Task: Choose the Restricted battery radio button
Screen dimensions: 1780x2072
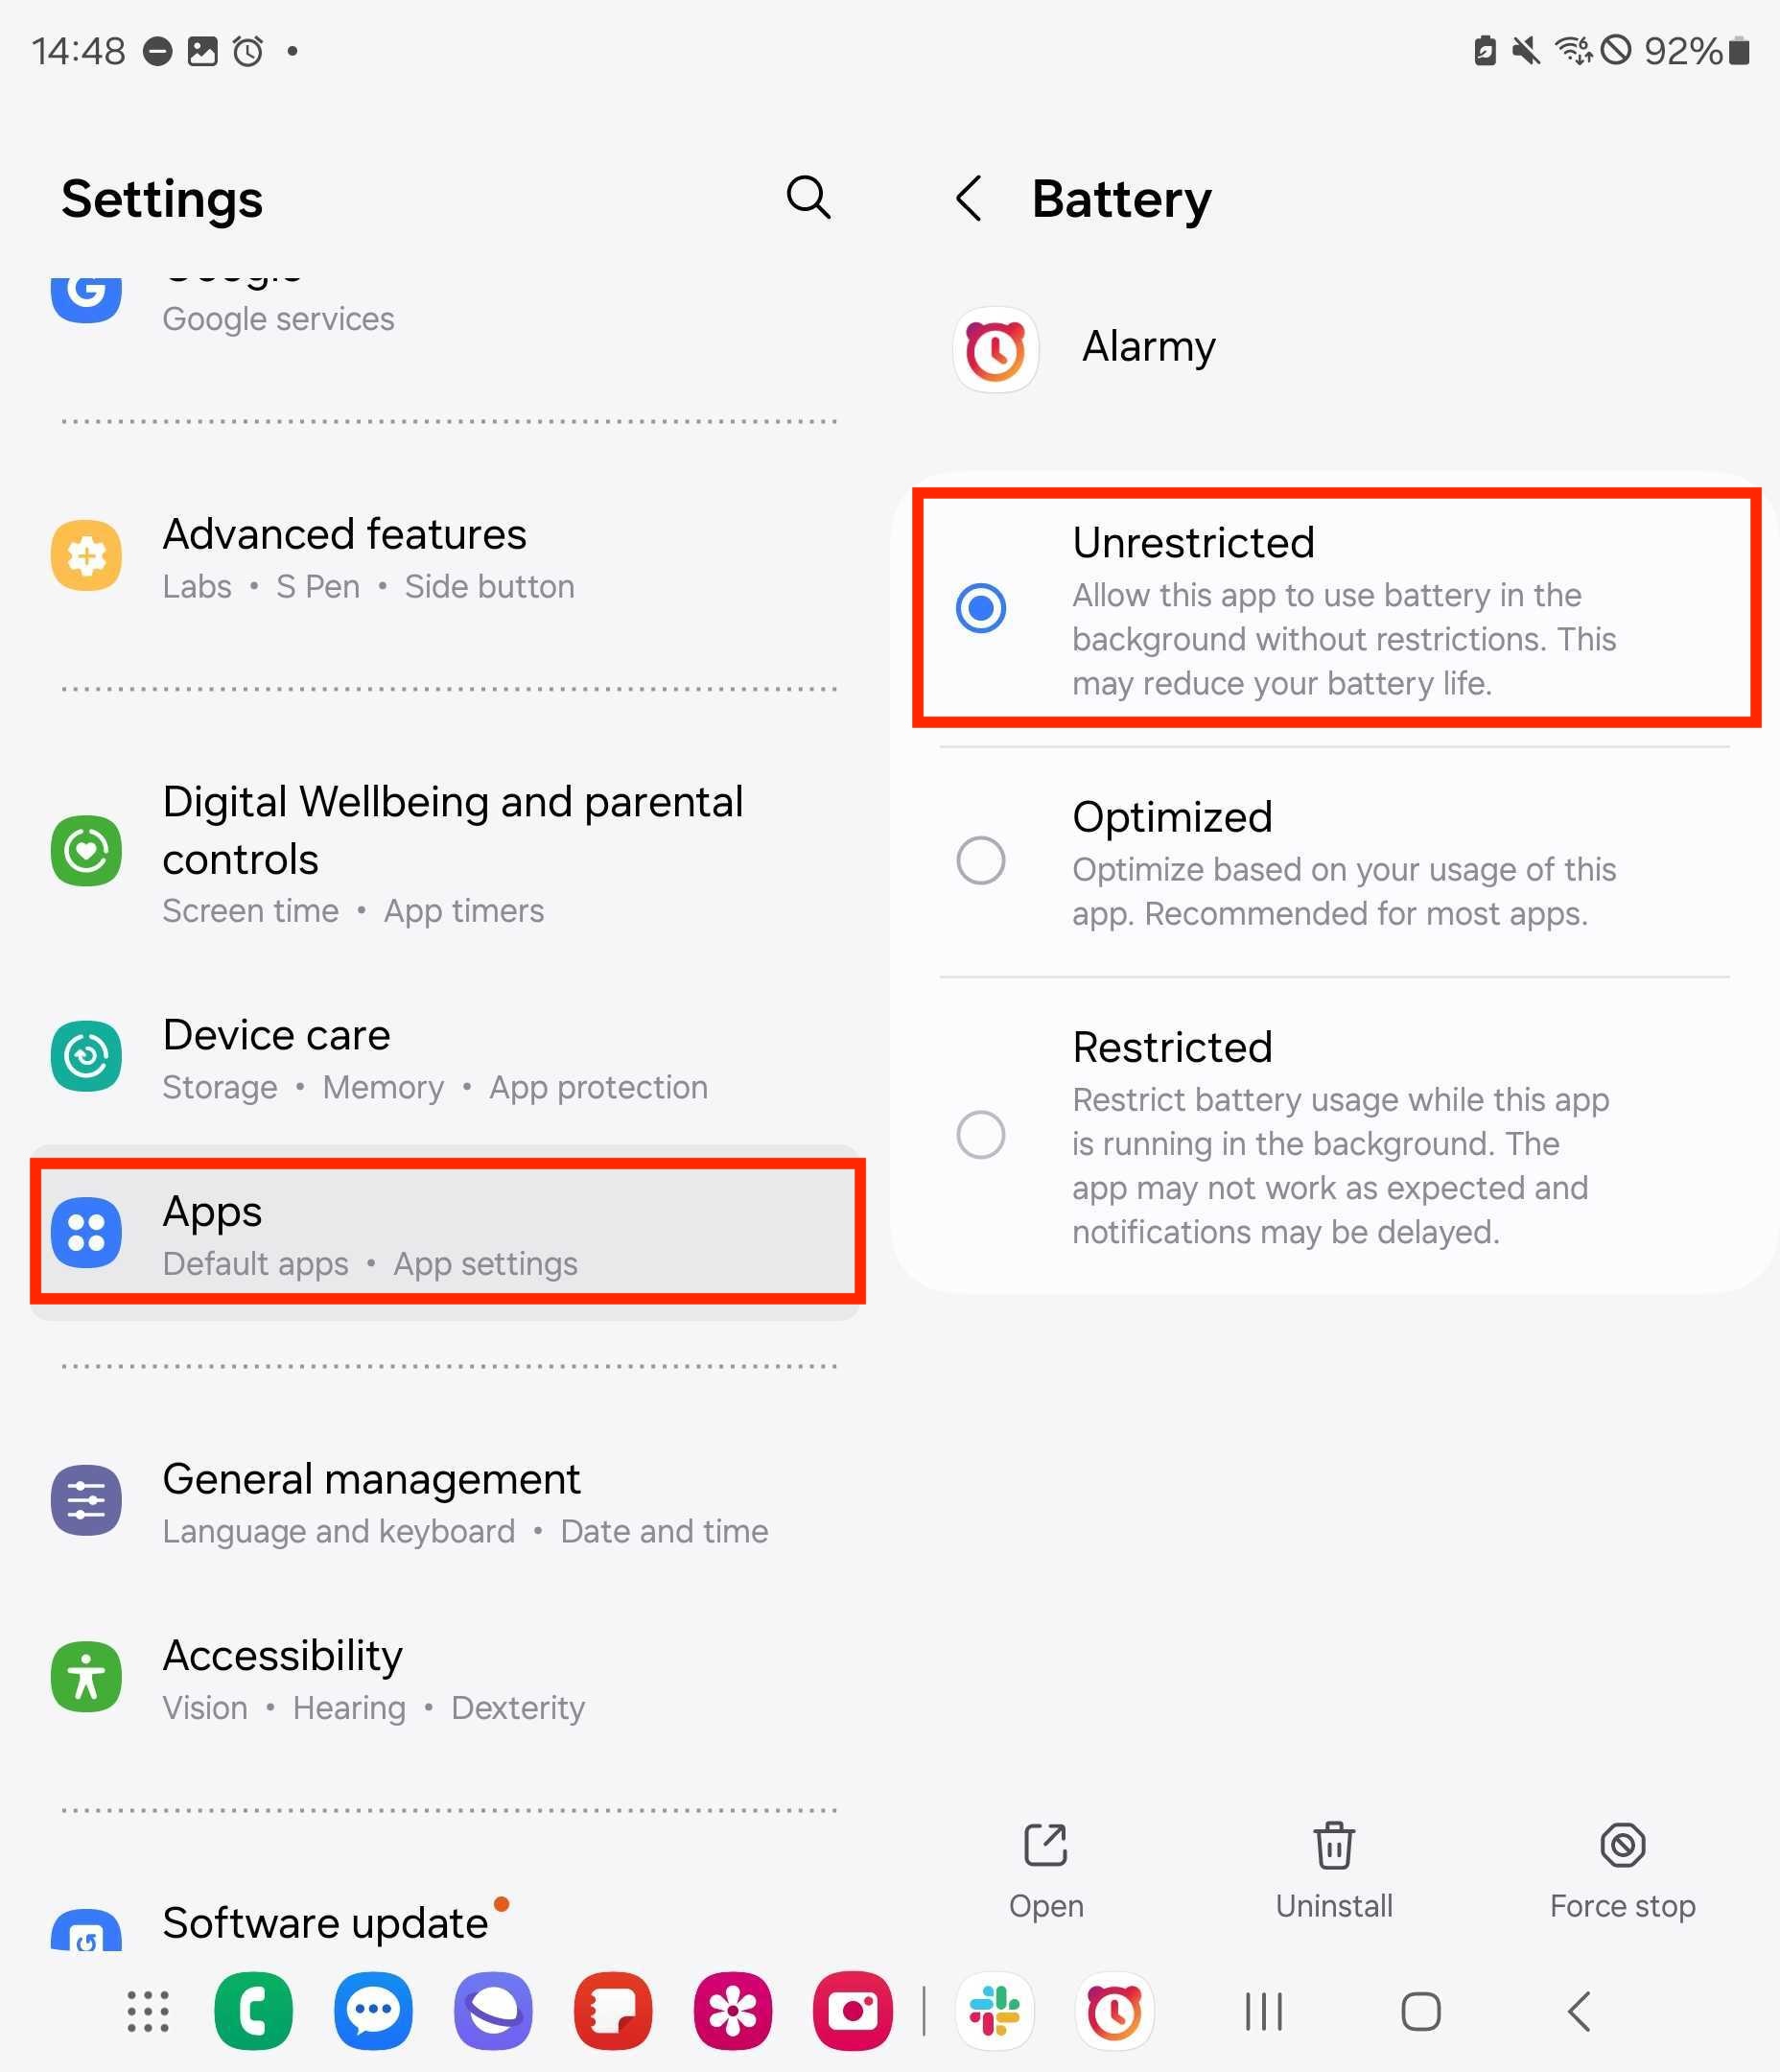Action: click(980, 1134)
